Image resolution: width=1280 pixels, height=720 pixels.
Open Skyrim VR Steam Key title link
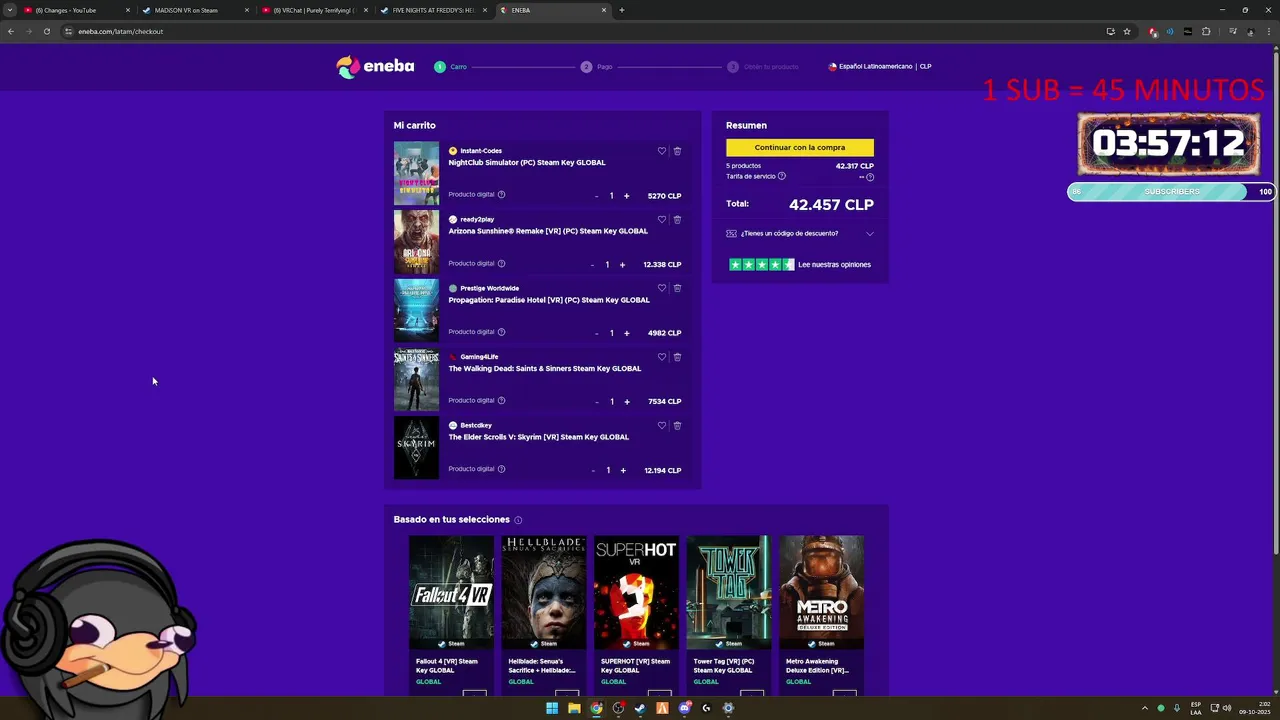coord(538,437)
